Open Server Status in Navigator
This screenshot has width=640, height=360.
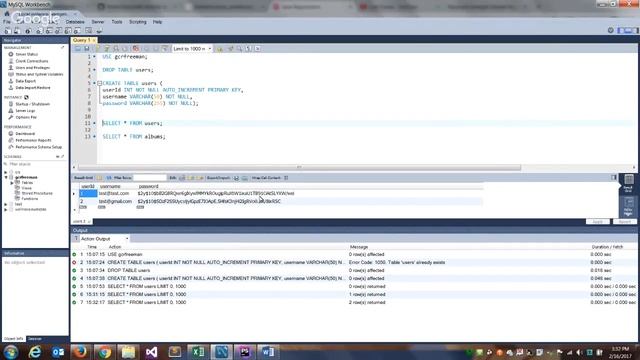[27, 54]
